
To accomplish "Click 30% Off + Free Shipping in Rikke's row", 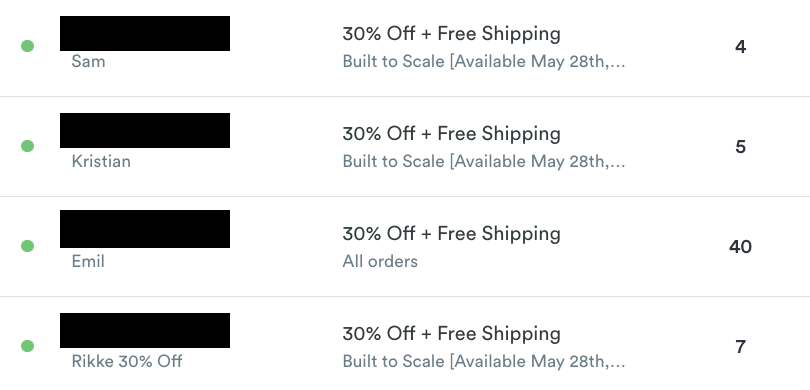I will click(451, 334).
